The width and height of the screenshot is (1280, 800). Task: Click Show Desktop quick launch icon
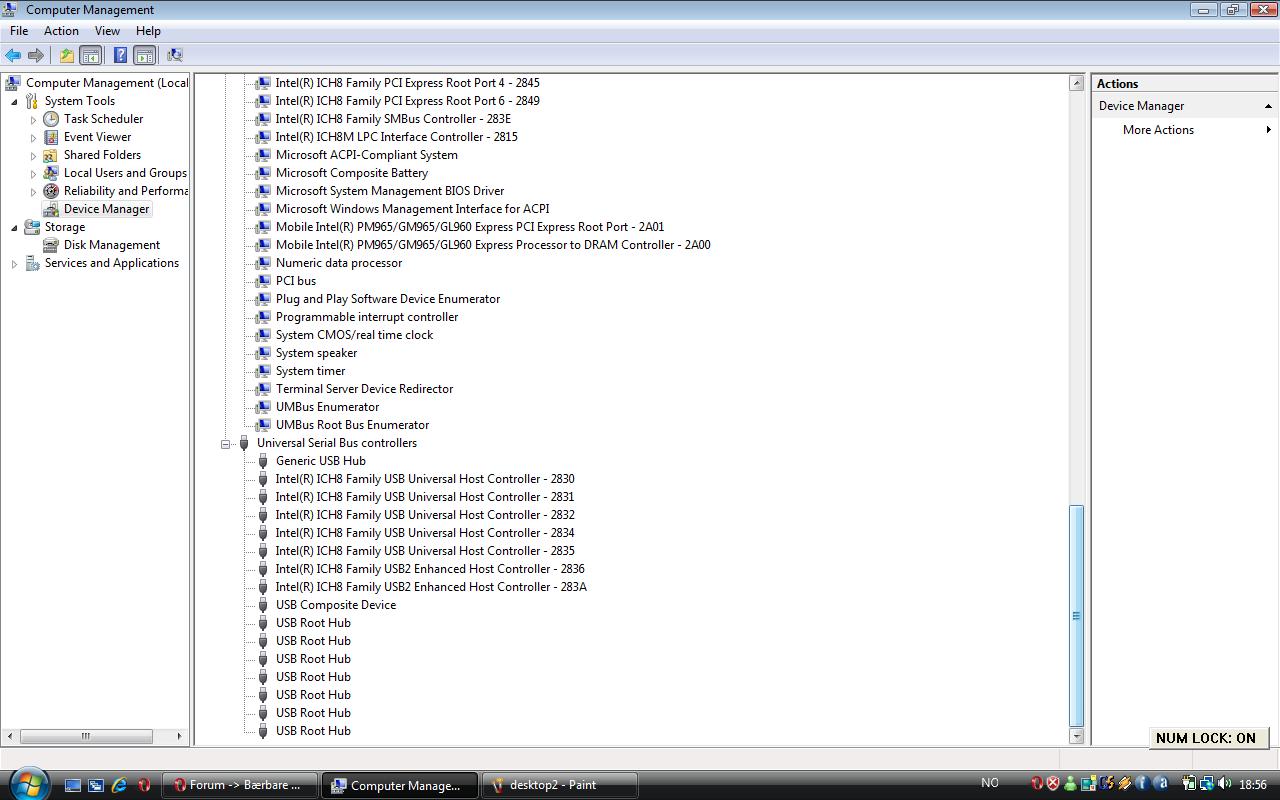pyautogui.click(x=73, y=786)
